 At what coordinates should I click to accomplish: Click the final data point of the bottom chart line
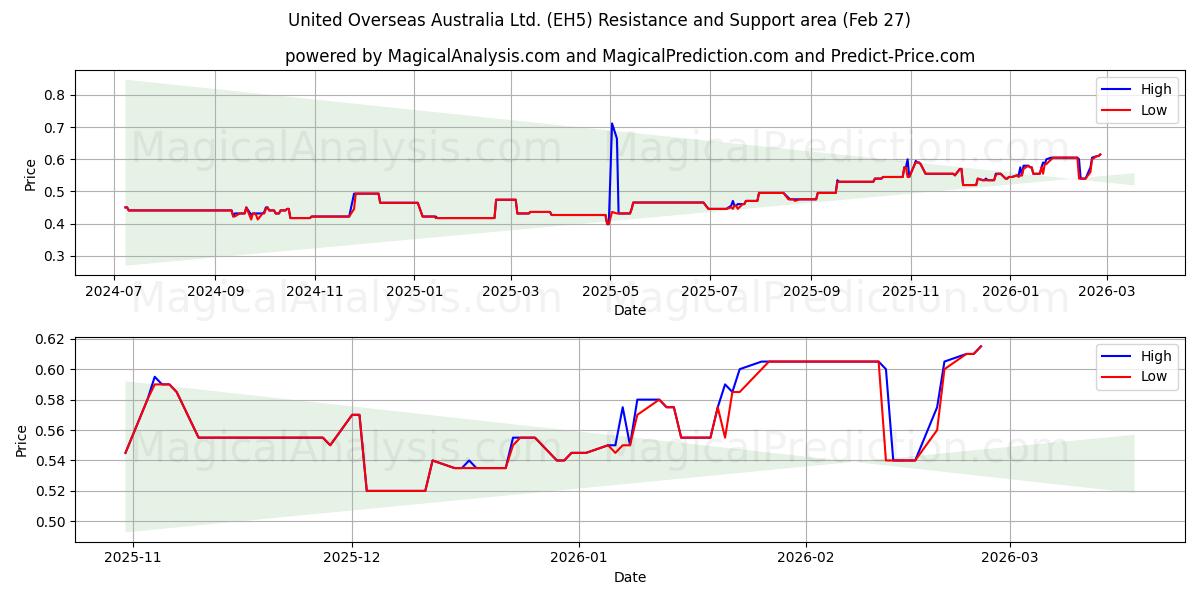(x=981, y=346)
